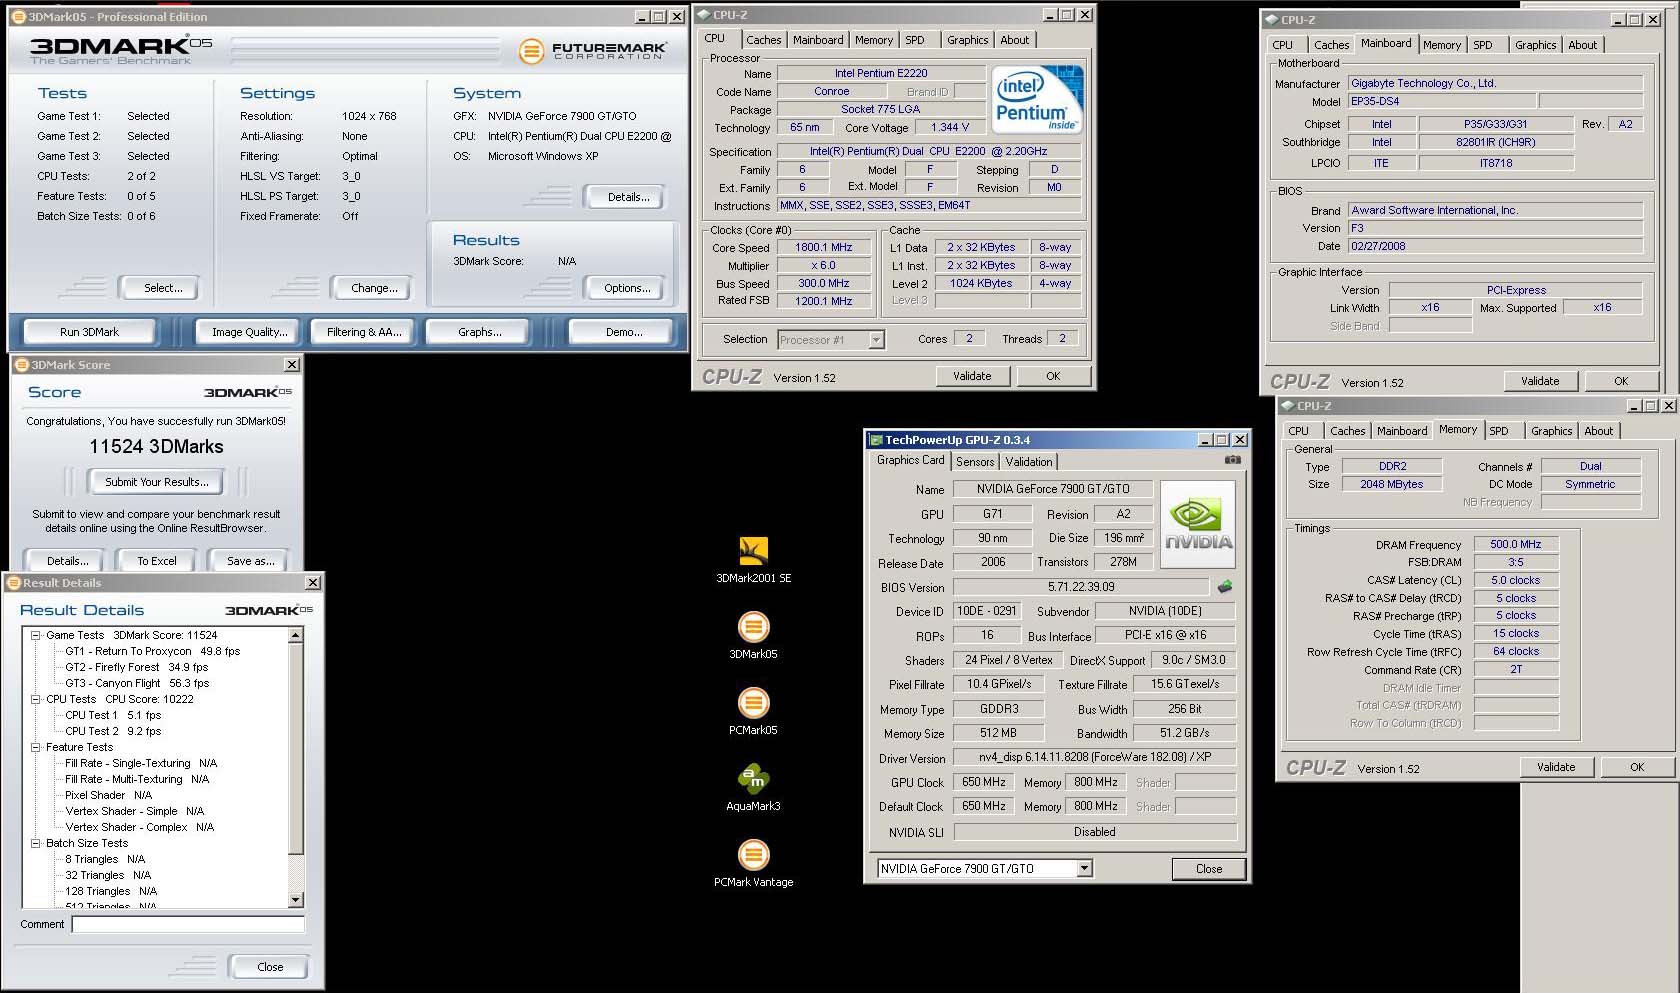Launch the Demo button
The image size is (1680, 993).
[624, 332]
